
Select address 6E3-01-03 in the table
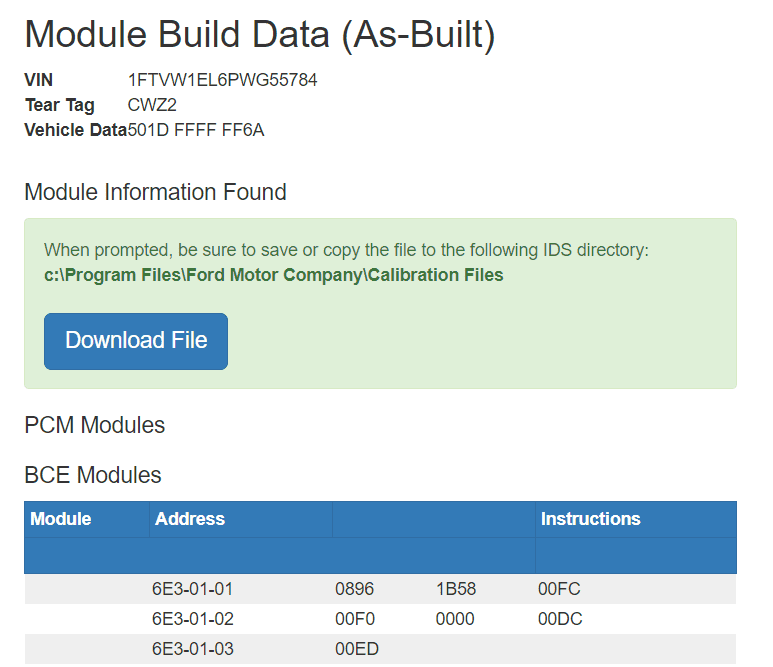[x=193, y=649]
